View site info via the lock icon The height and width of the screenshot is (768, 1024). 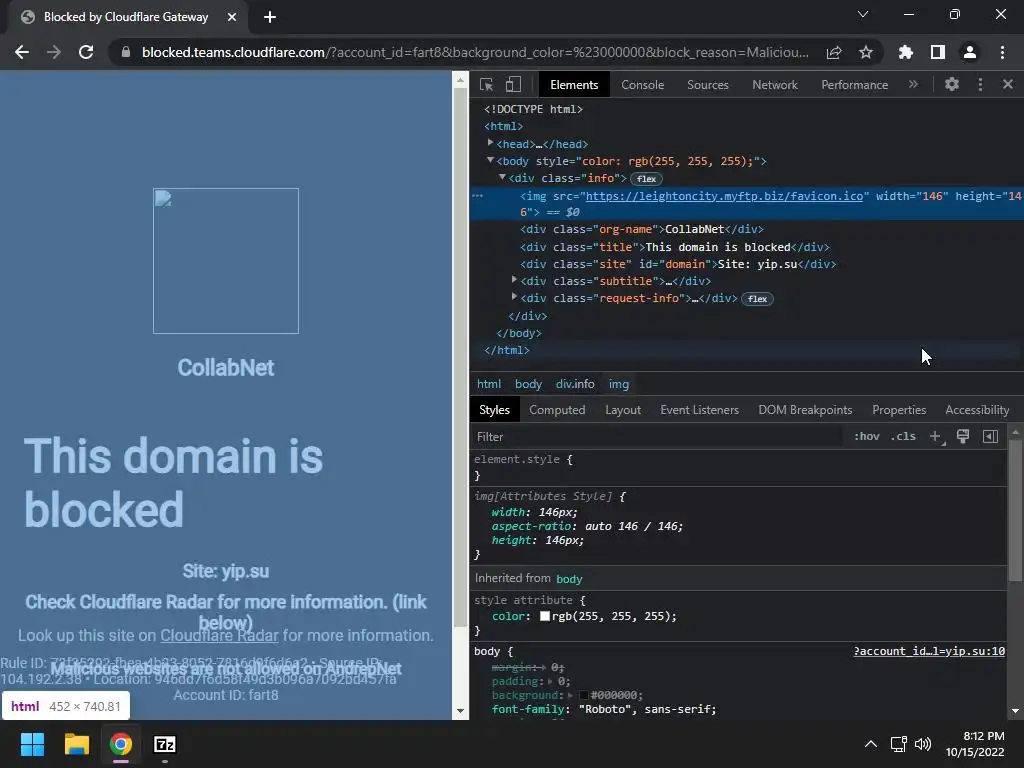pos(126,52)
